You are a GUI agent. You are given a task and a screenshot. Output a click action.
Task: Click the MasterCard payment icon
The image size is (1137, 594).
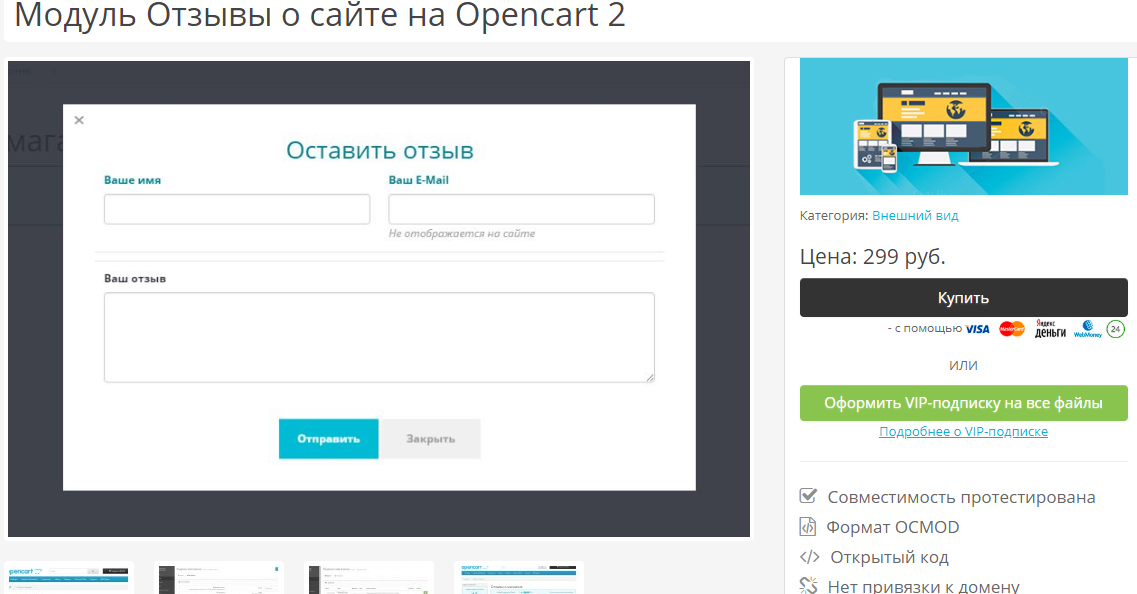point(1012,329)
